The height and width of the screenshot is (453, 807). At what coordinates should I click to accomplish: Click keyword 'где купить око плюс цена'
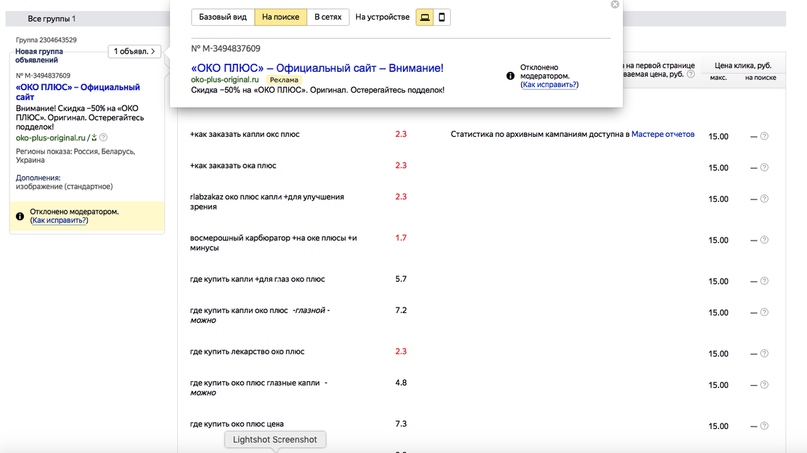[x=237, y=424]
